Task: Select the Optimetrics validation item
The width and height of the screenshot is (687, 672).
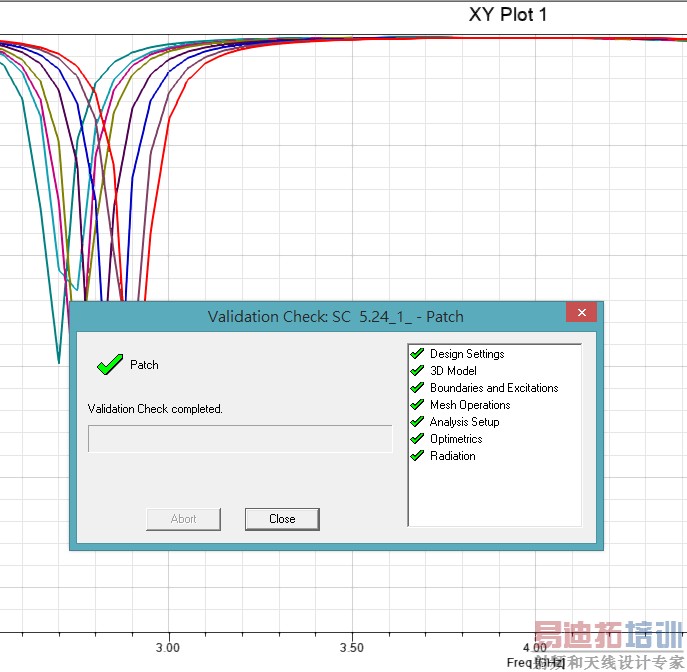Action: pos(456,439)
